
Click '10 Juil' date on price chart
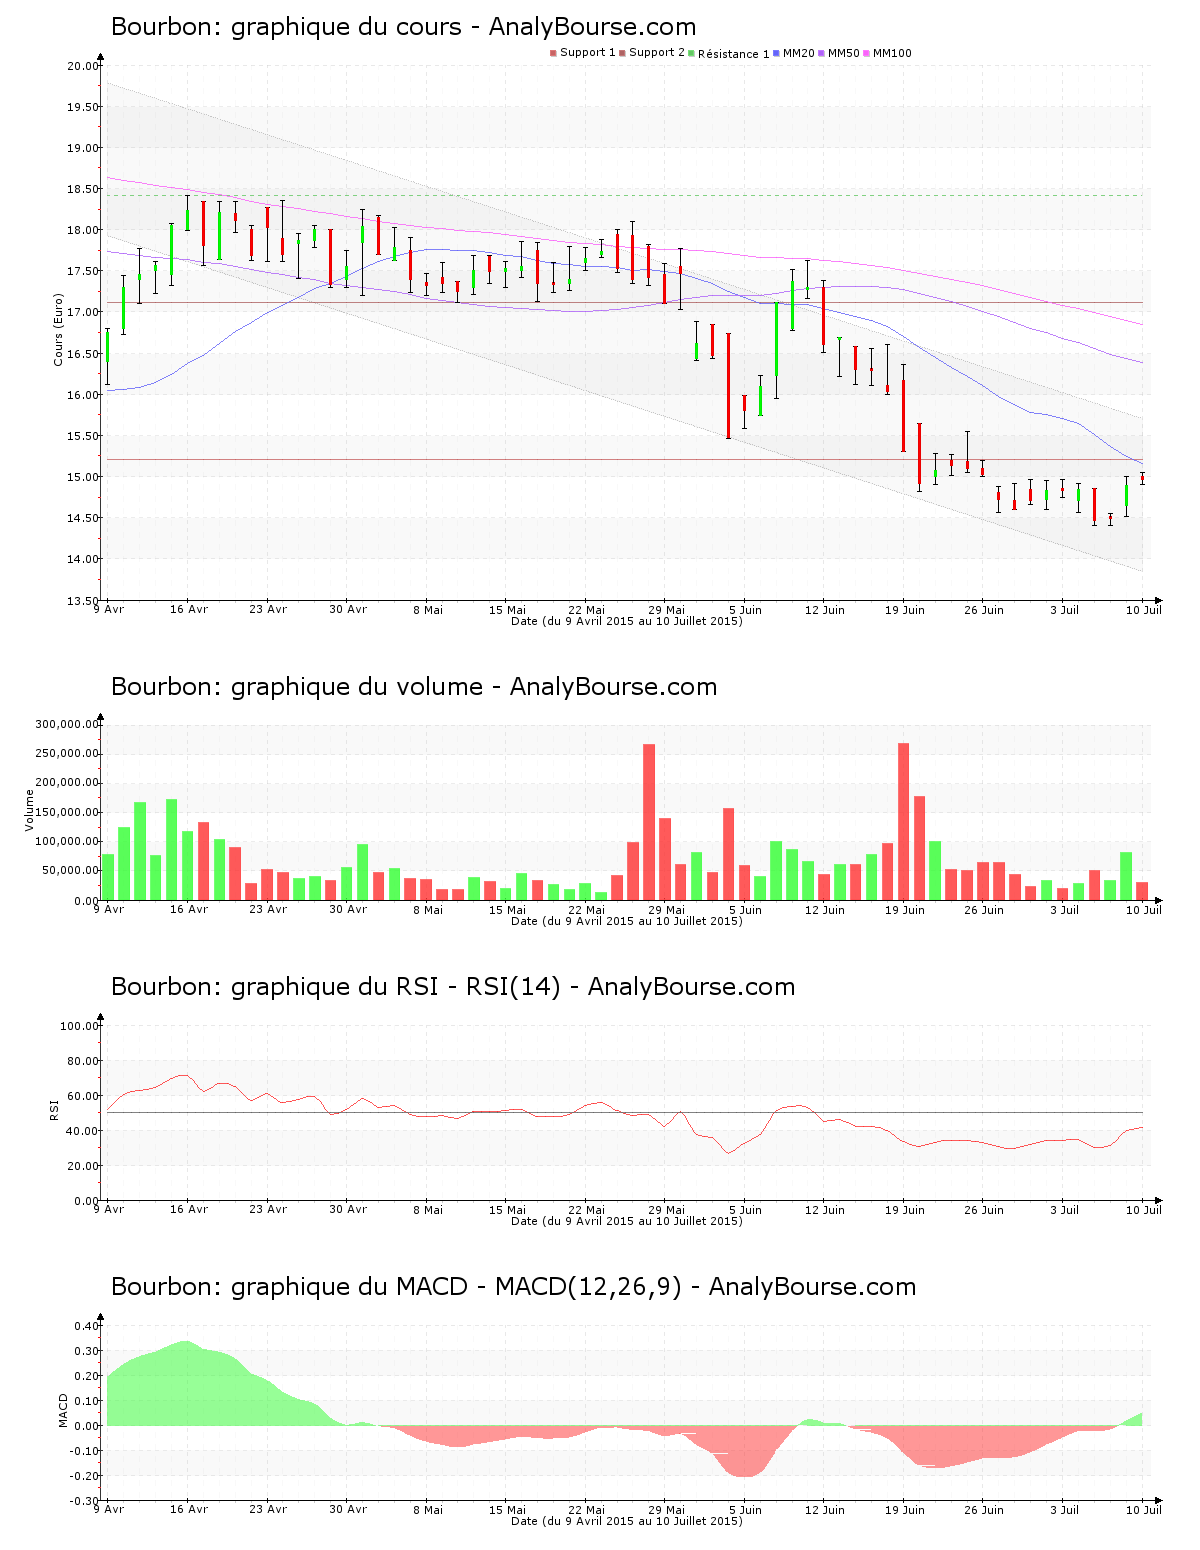click(x=1144, y=610)
